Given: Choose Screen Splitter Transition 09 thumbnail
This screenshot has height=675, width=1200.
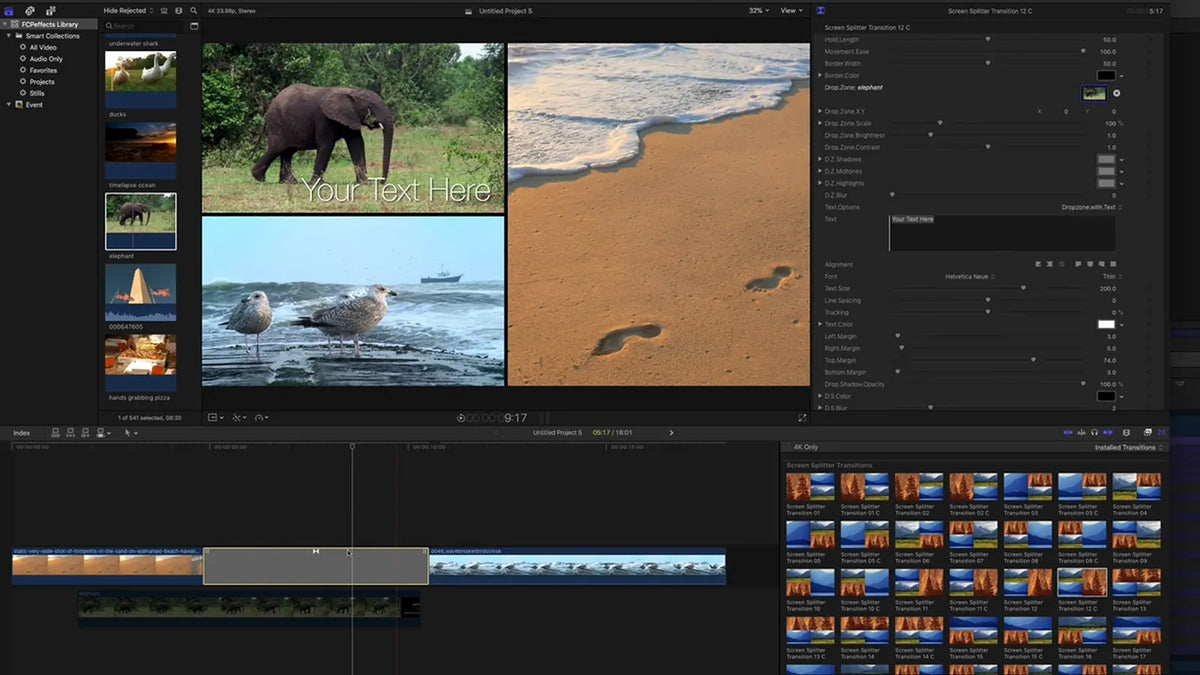Looking at the screenshot, I should [1136, 535].
